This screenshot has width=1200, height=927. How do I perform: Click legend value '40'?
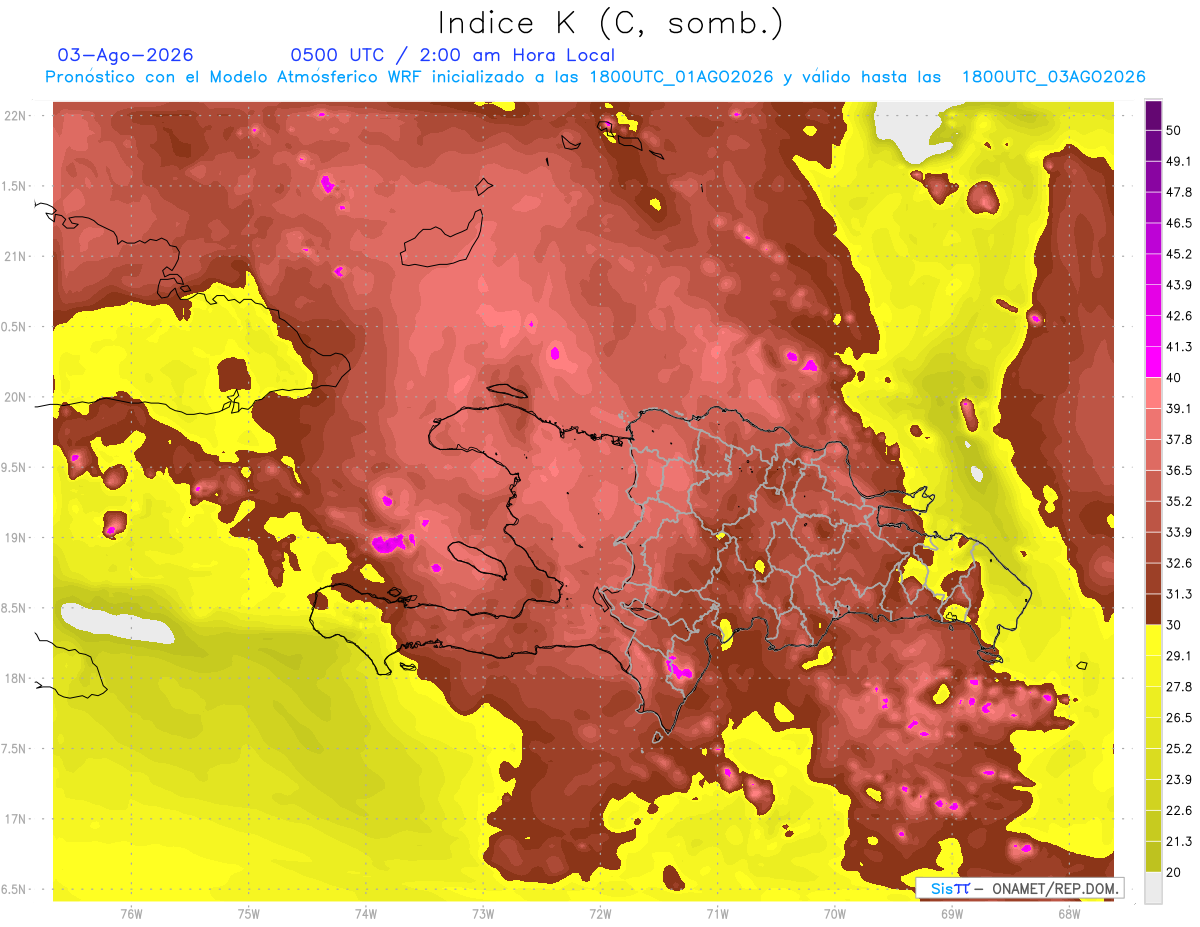coord(1175,378)
